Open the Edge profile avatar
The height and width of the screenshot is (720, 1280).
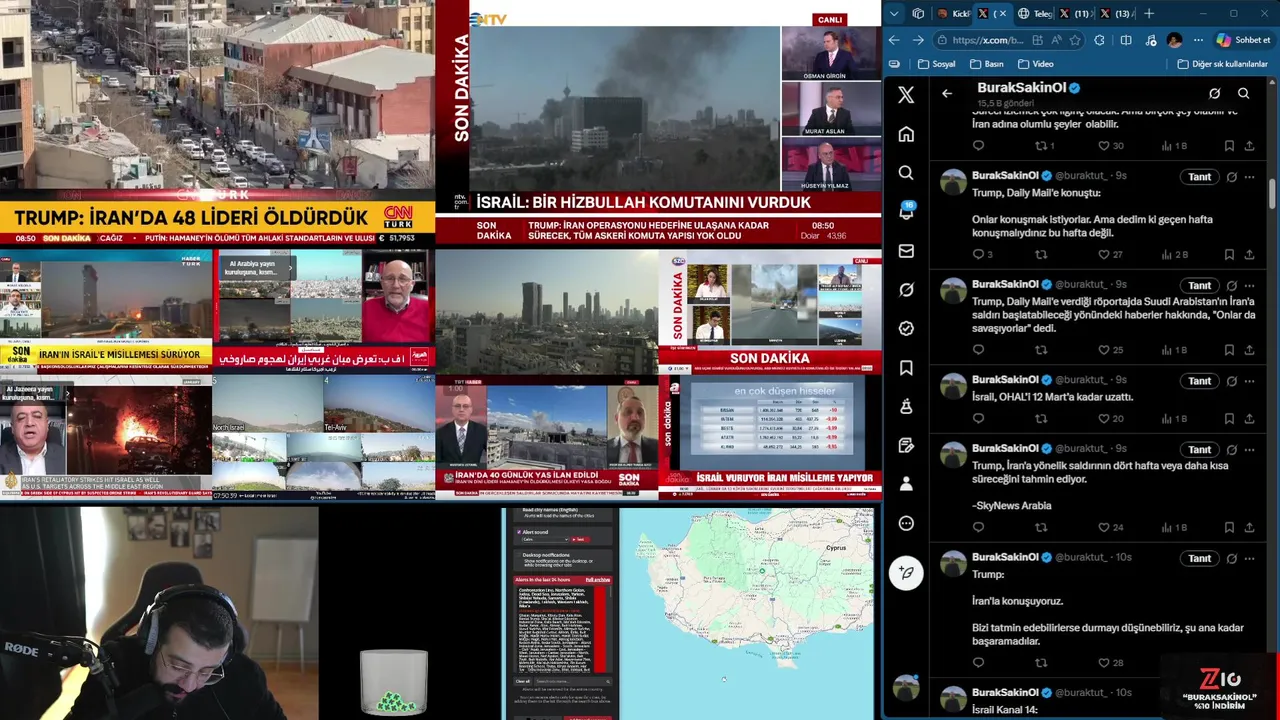click(x=1174, y=40)
